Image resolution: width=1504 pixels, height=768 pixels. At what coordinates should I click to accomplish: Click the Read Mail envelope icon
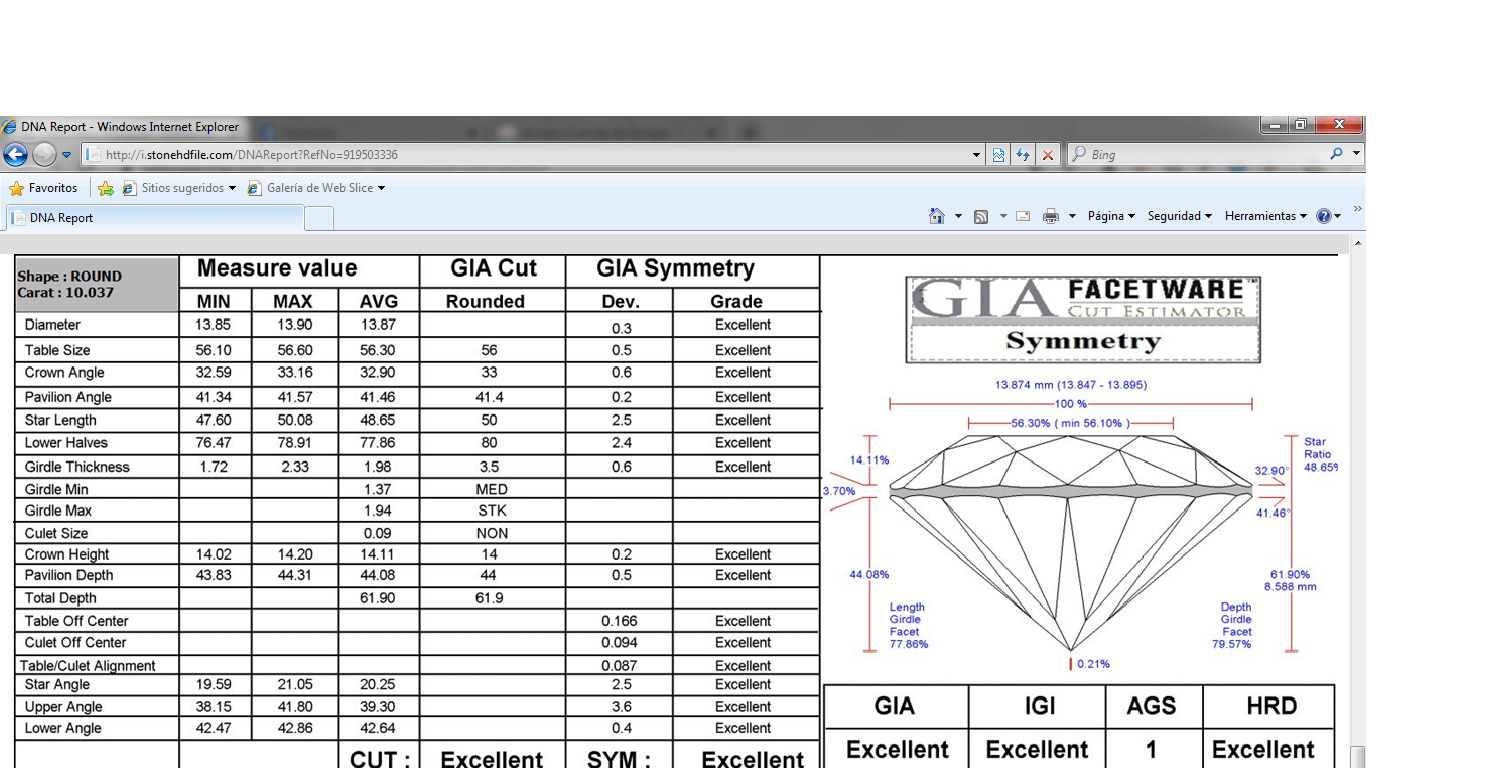coord(1023,216)
